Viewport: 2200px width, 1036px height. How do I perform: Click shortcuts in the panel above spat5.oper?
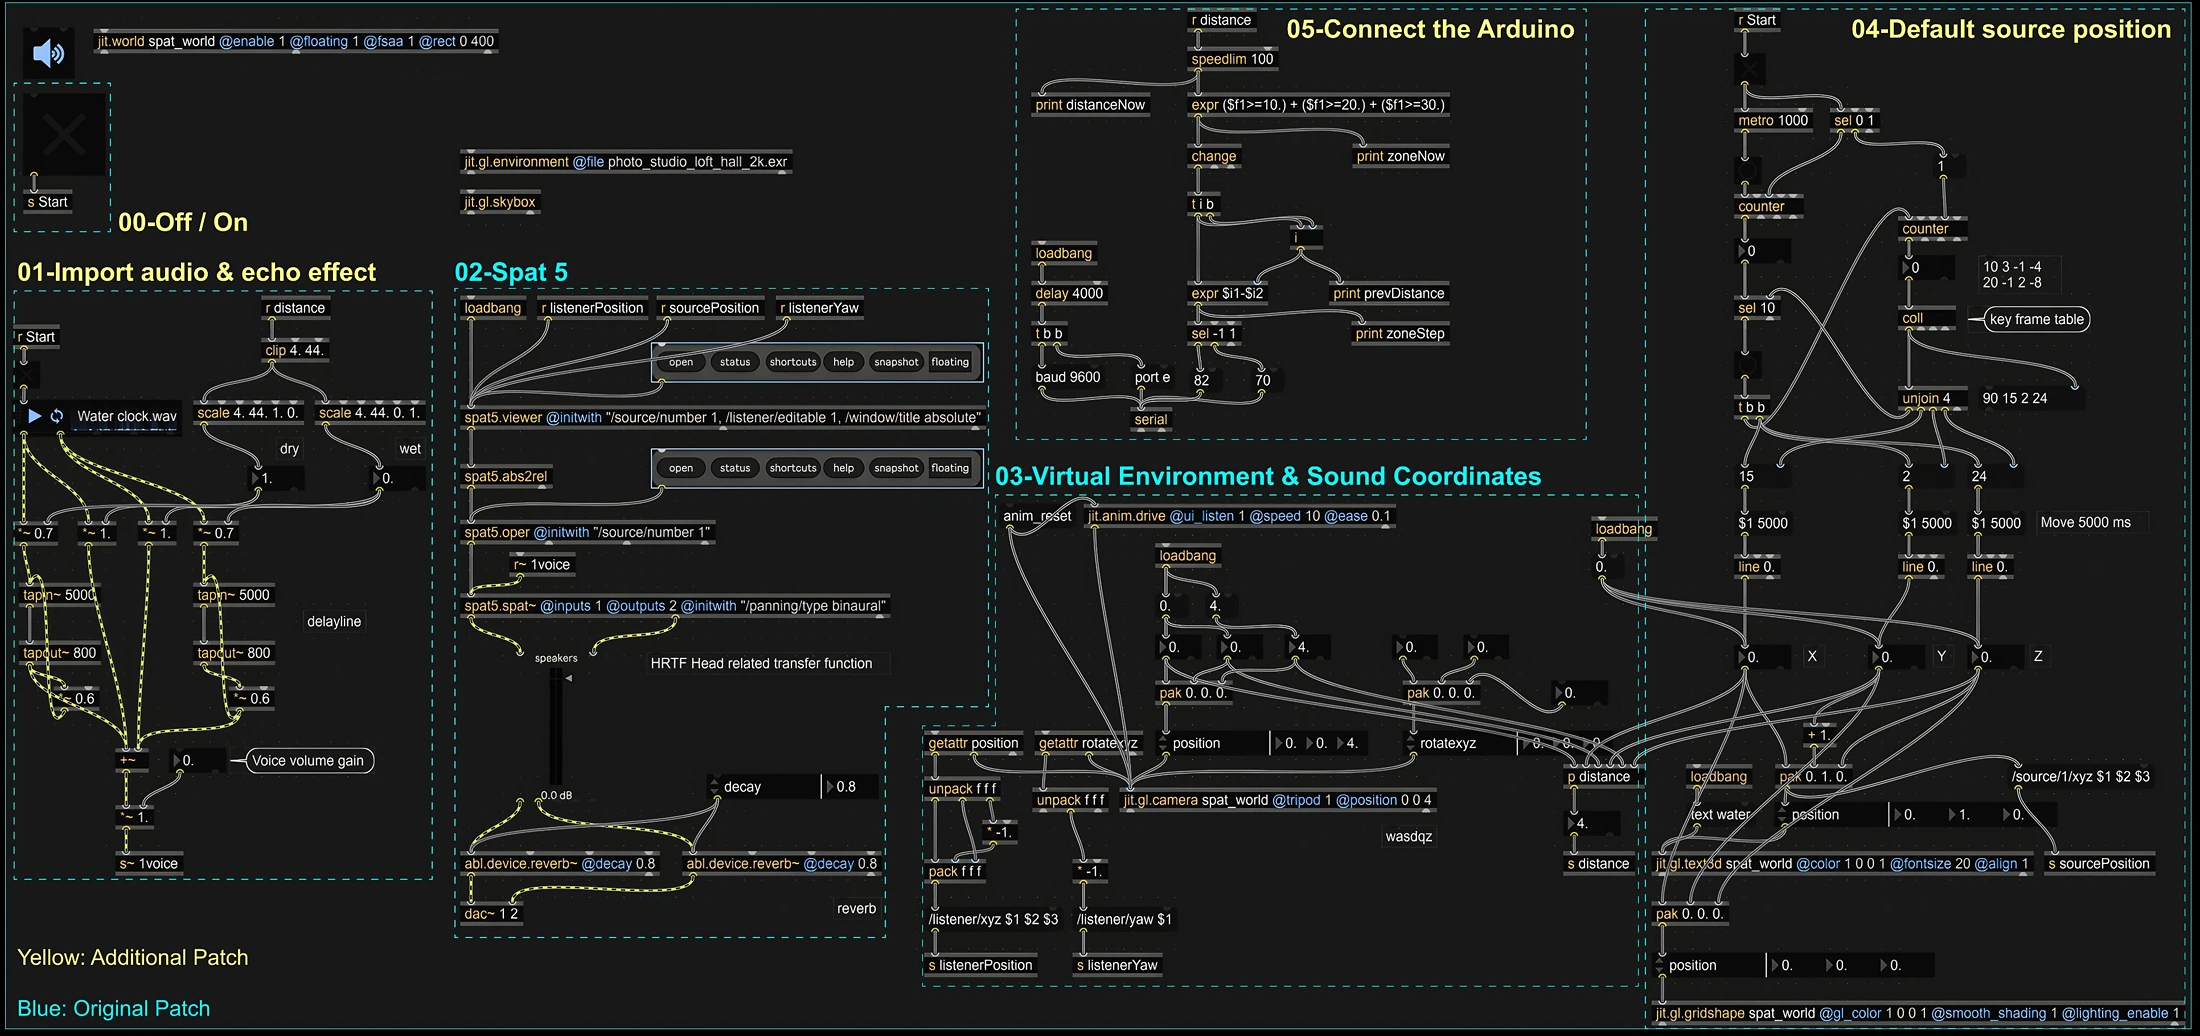click(x=793, y=468)
